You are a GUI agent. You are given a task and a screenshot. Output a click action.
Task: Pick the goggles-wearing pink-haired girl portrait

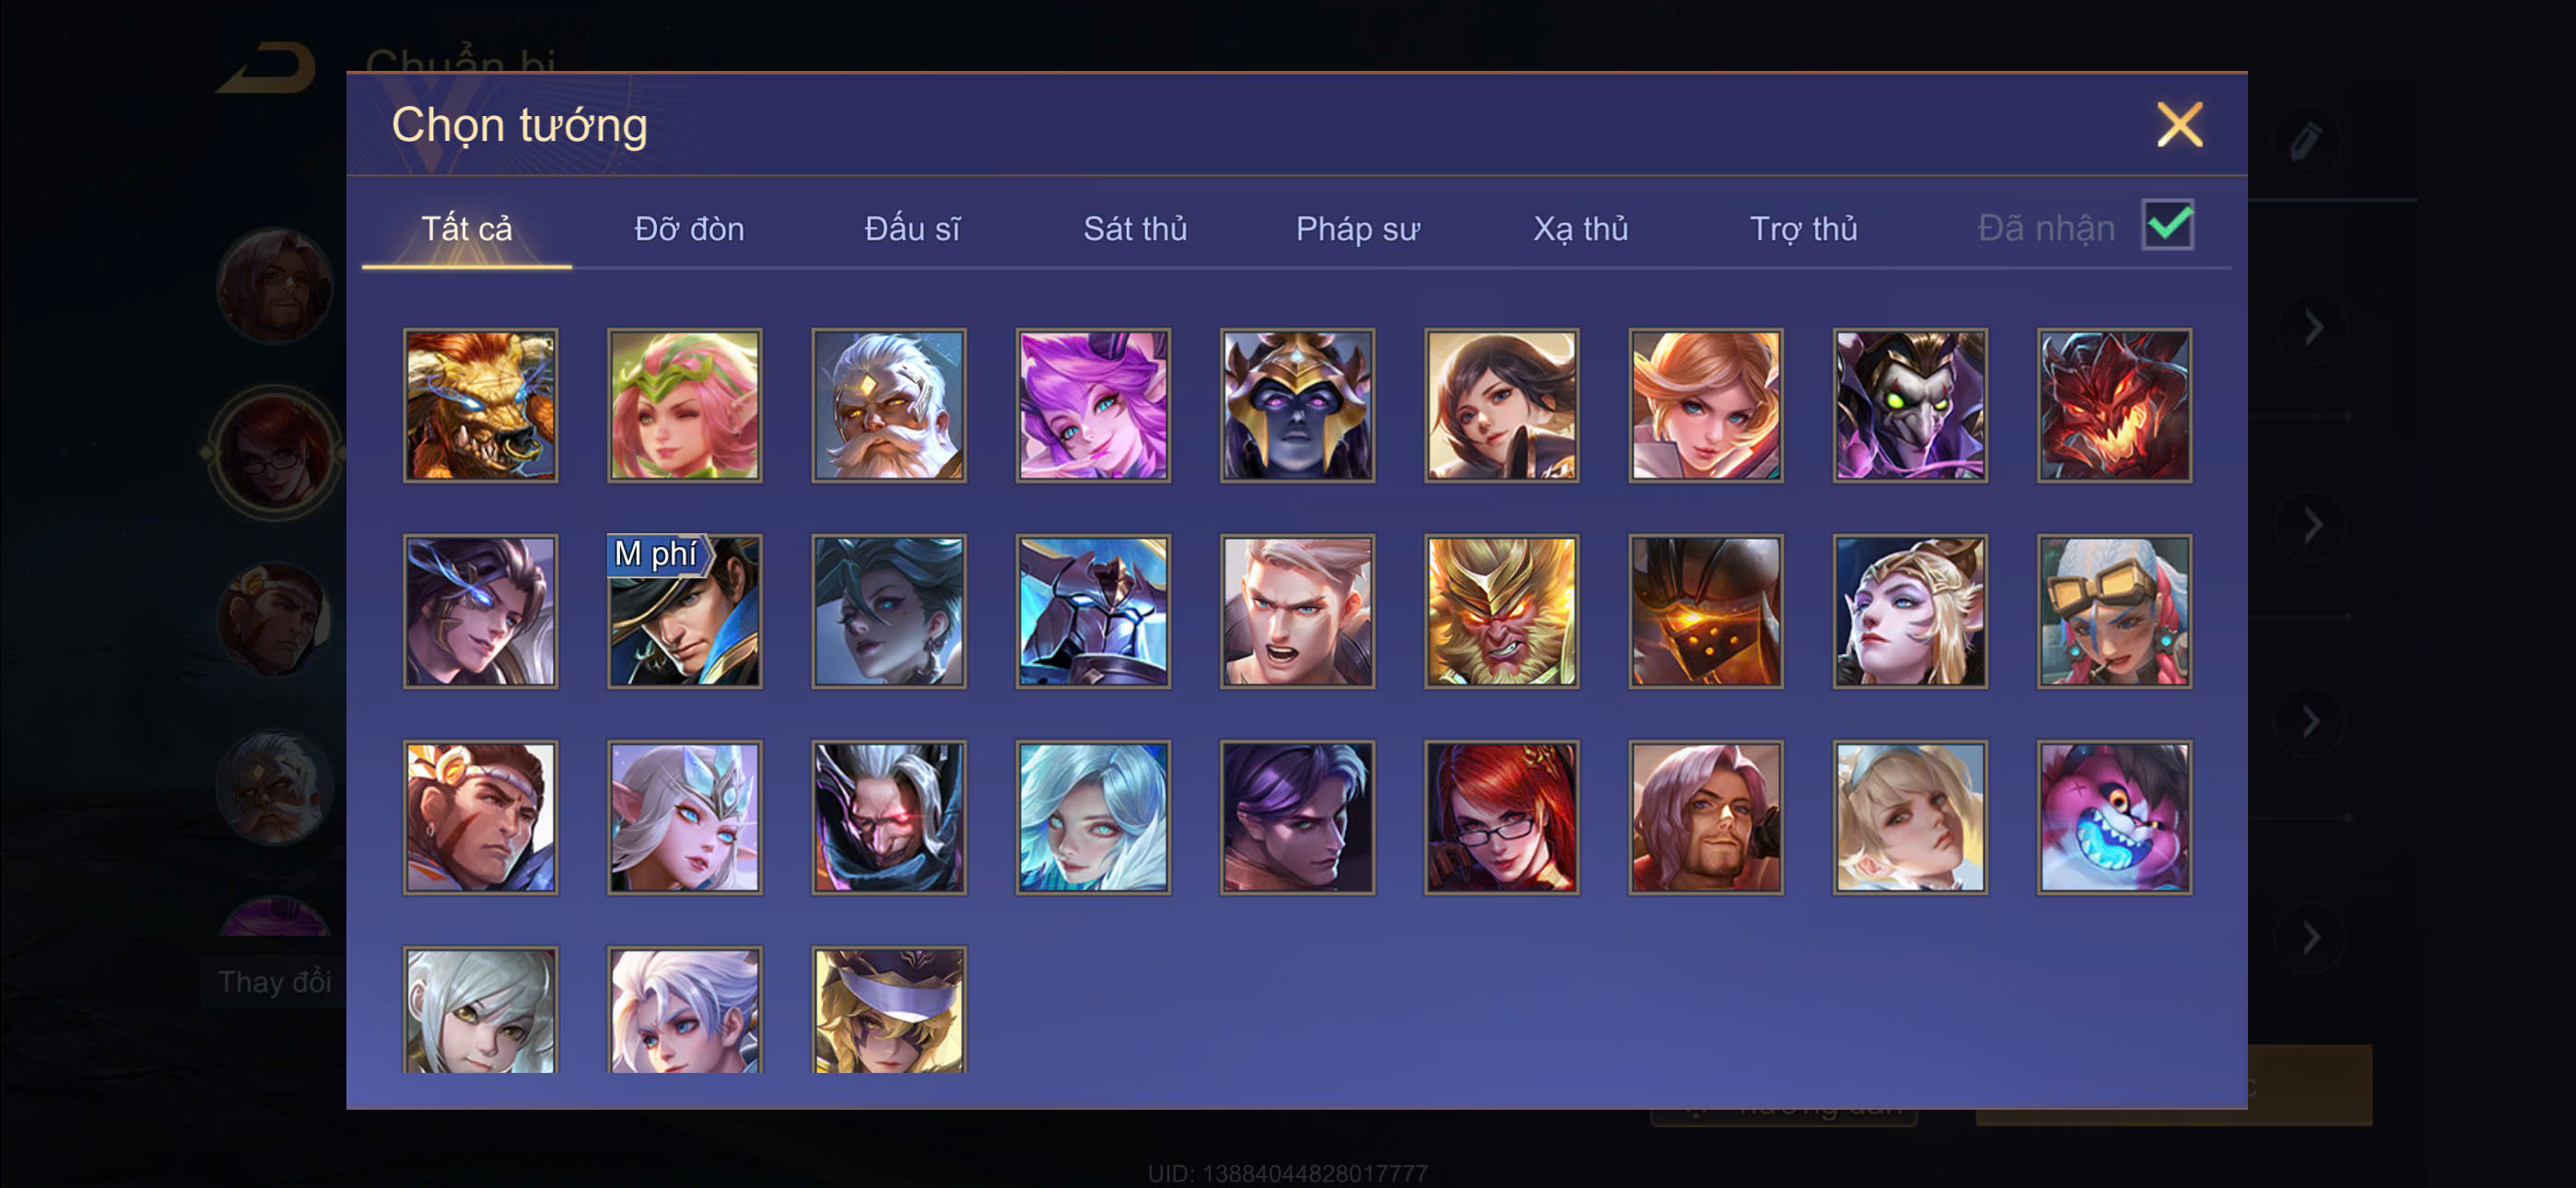(x=2114, y=611)
